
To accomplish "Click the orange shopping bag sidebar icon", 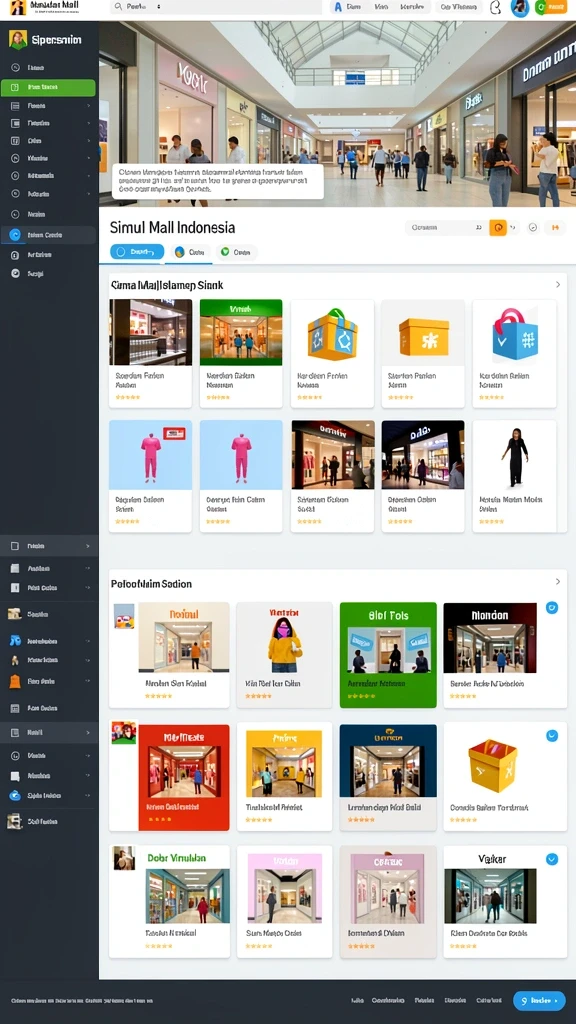I will click(15, 681).
